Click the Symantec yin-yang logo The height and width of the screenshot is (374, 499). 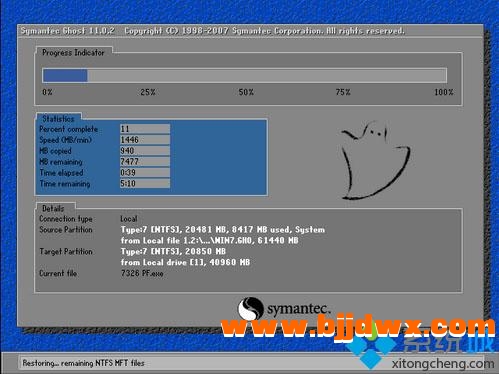click(x=250, y=308)
